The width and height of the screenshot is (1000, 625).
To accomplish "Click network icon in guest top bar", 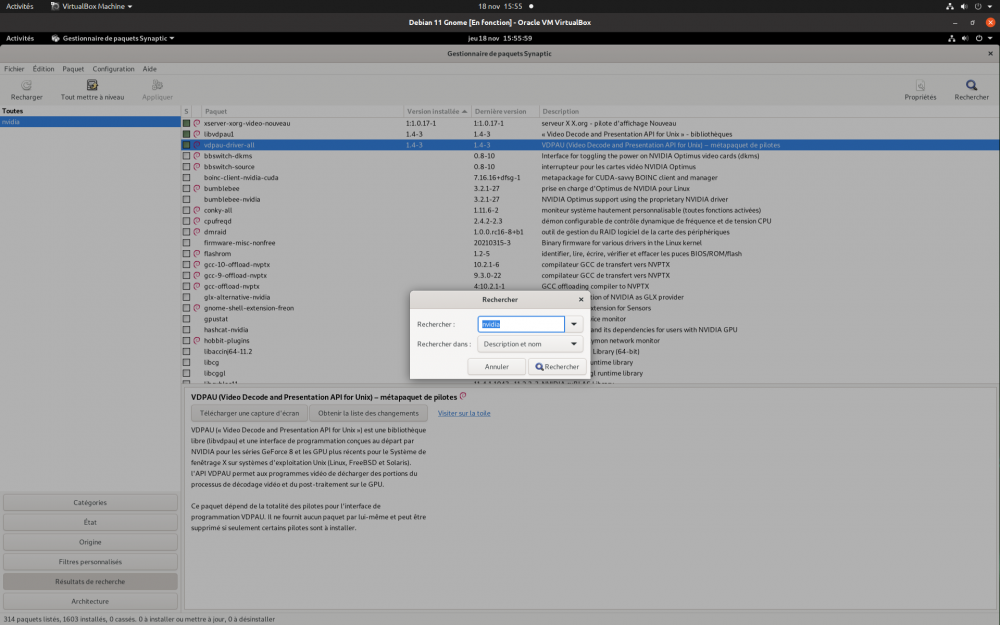I will pos(952,38).
